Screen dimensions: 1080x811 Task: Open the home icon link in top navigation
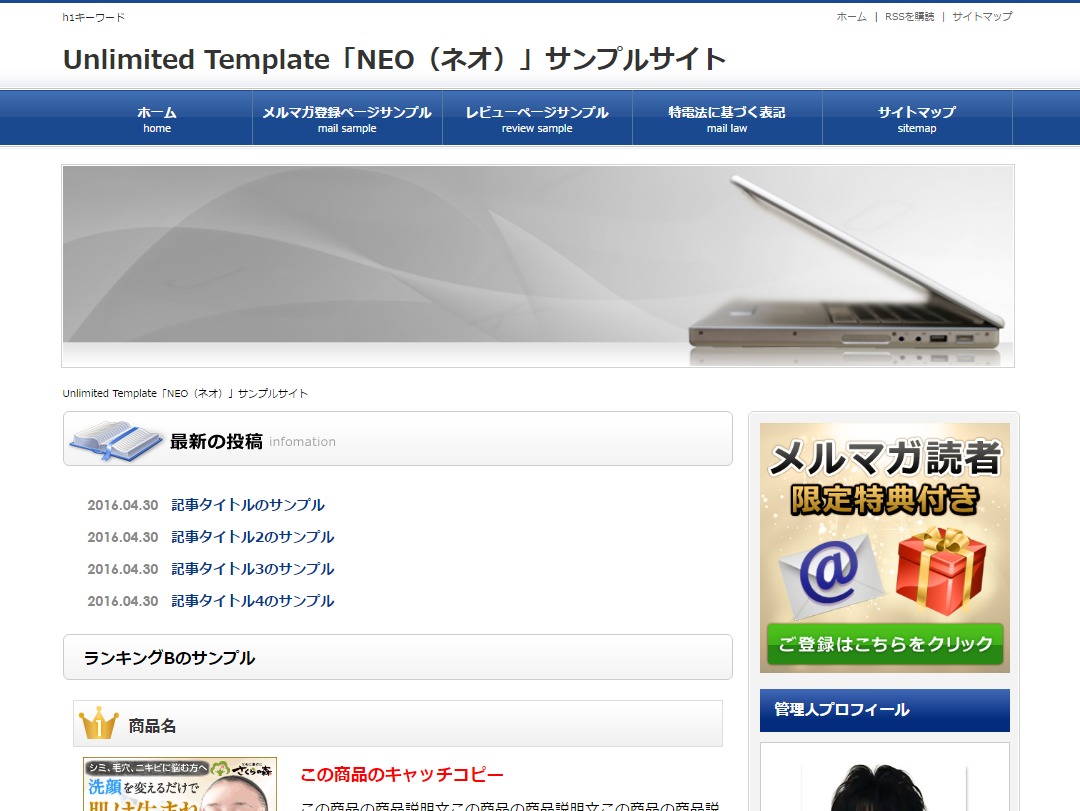pyautogui.click(x=156, y=117)
